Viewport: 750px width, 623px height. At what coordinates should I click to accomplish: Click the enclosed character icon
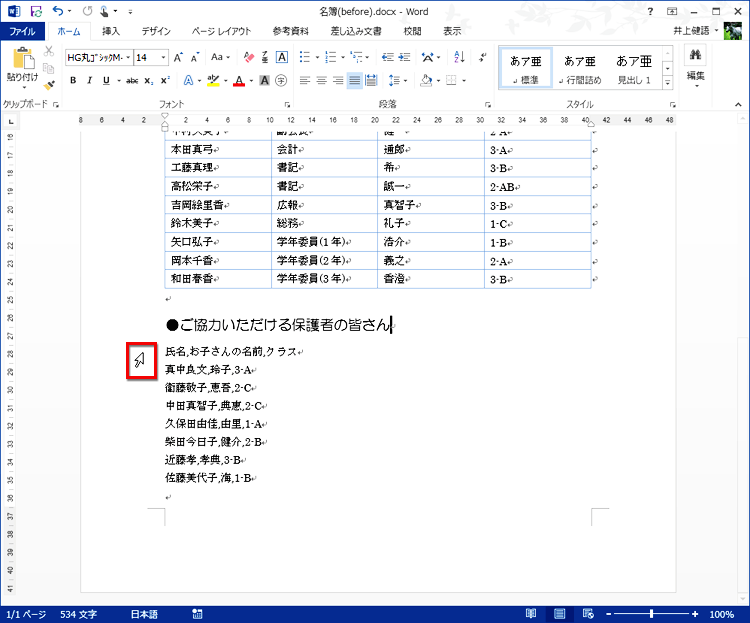(x=281, y=80)
